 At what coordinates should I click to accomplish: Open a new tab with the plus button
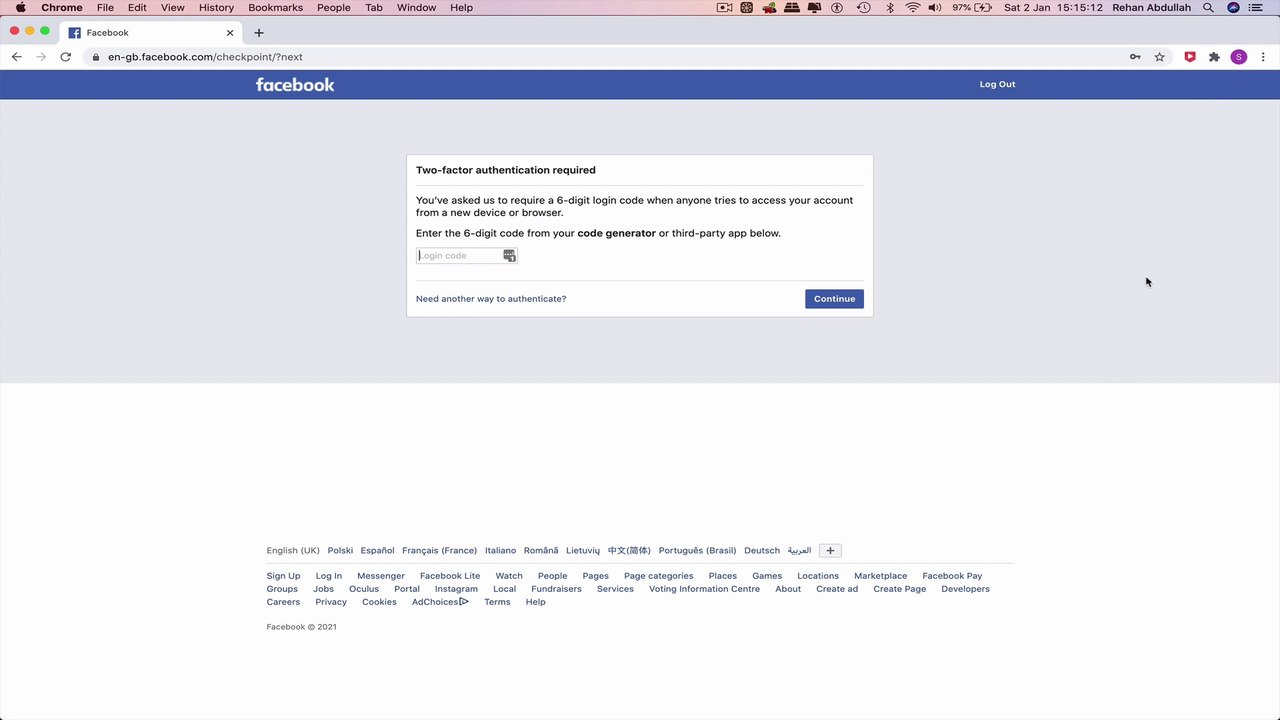(x=259, y=33)
